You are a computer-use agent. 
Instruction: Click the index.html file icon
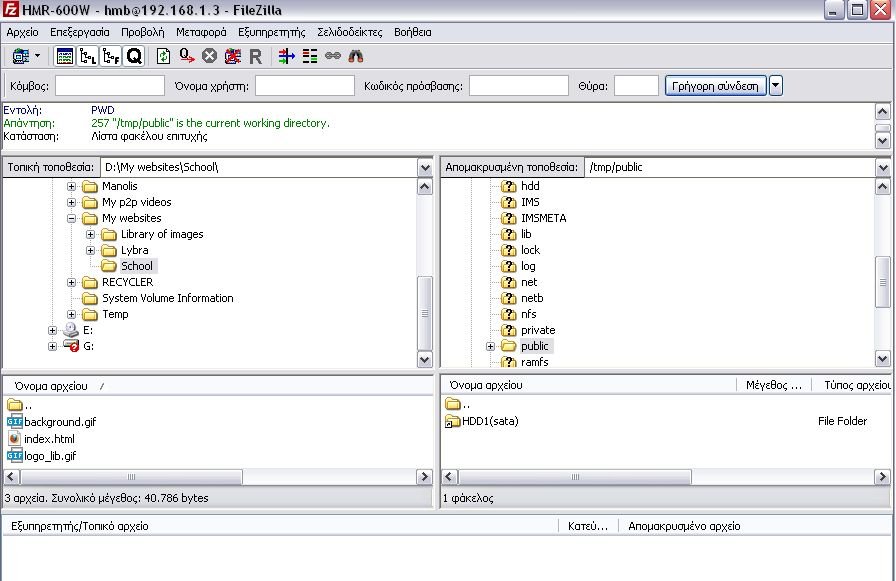pyautogui.click(x=14, y=439)
